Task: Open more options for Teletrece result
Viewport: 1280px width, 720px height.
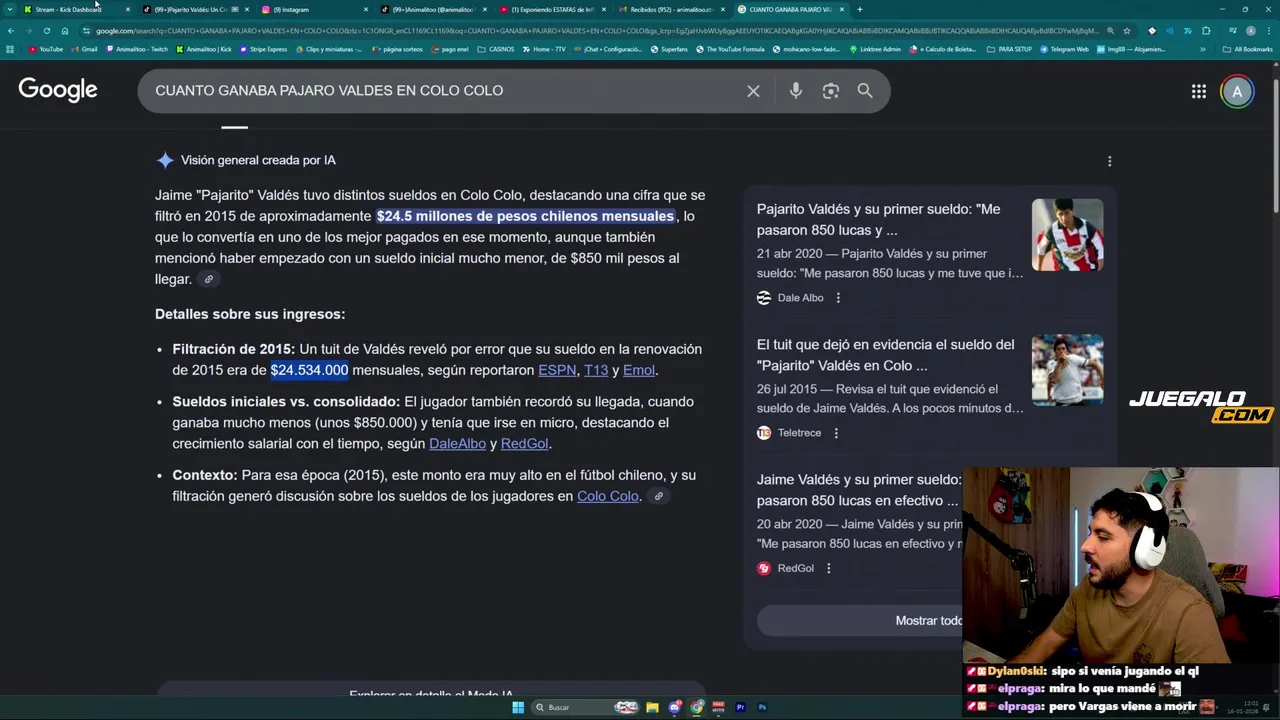Action: tap(836, 433)
